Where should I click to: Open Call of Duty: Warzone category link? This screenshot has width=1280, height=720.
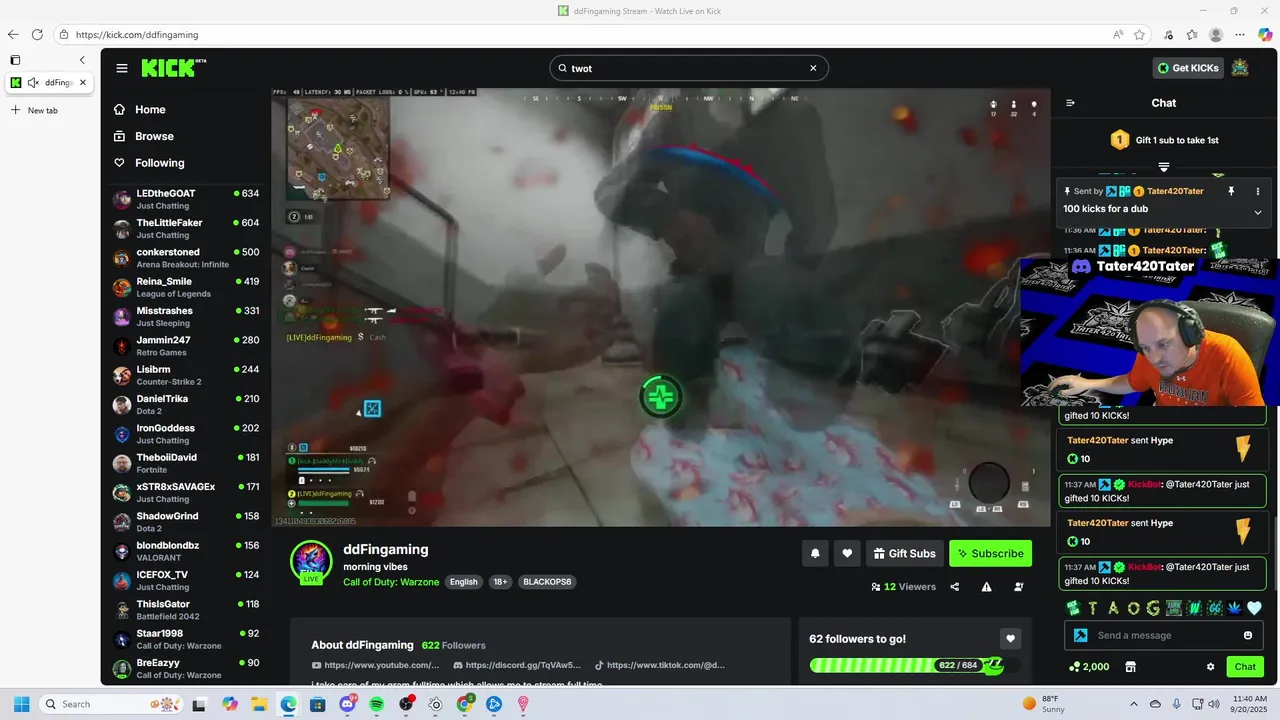390,582
